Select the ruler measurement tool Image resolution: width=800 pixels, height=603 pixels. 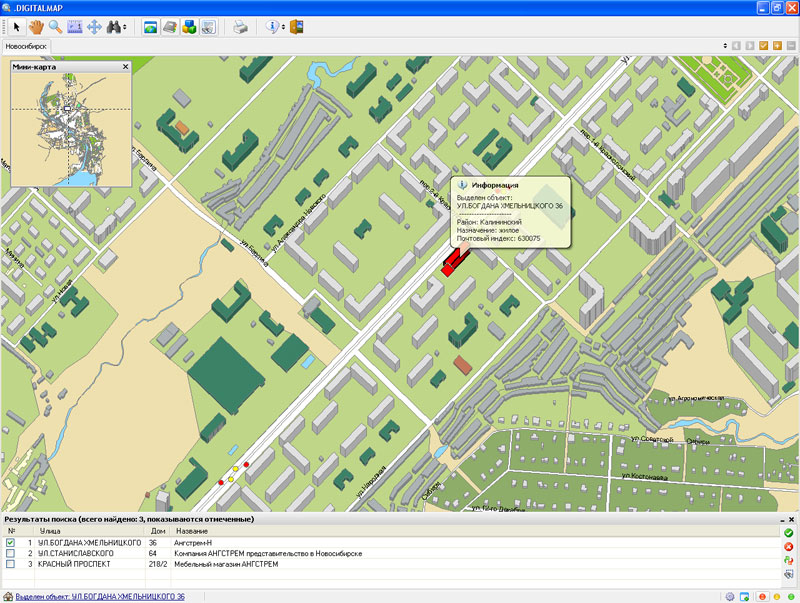(x=75, y=27)
